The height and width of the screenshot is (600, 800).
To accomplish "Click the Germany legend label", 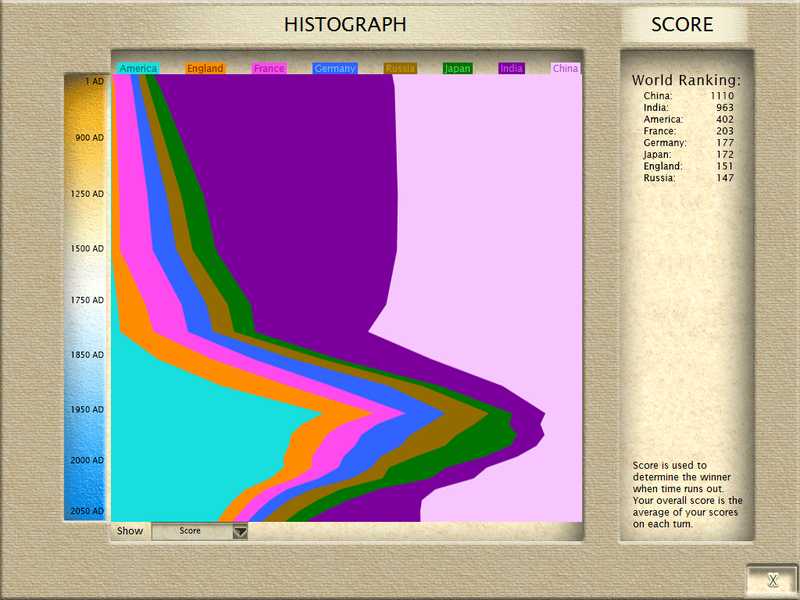I will pyautogui.click(x=335, y=68).
